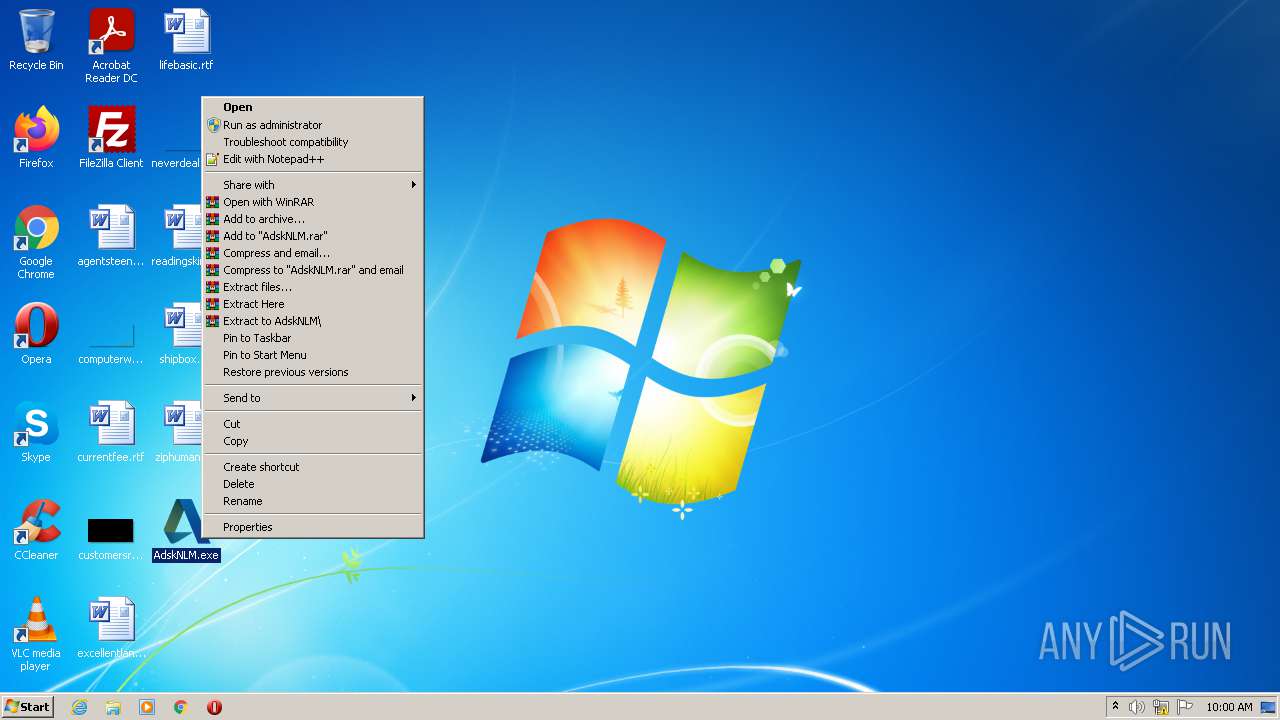1280x720 pixels.
Task: Open Chrome from the taskbar
Action: point(181,707)
